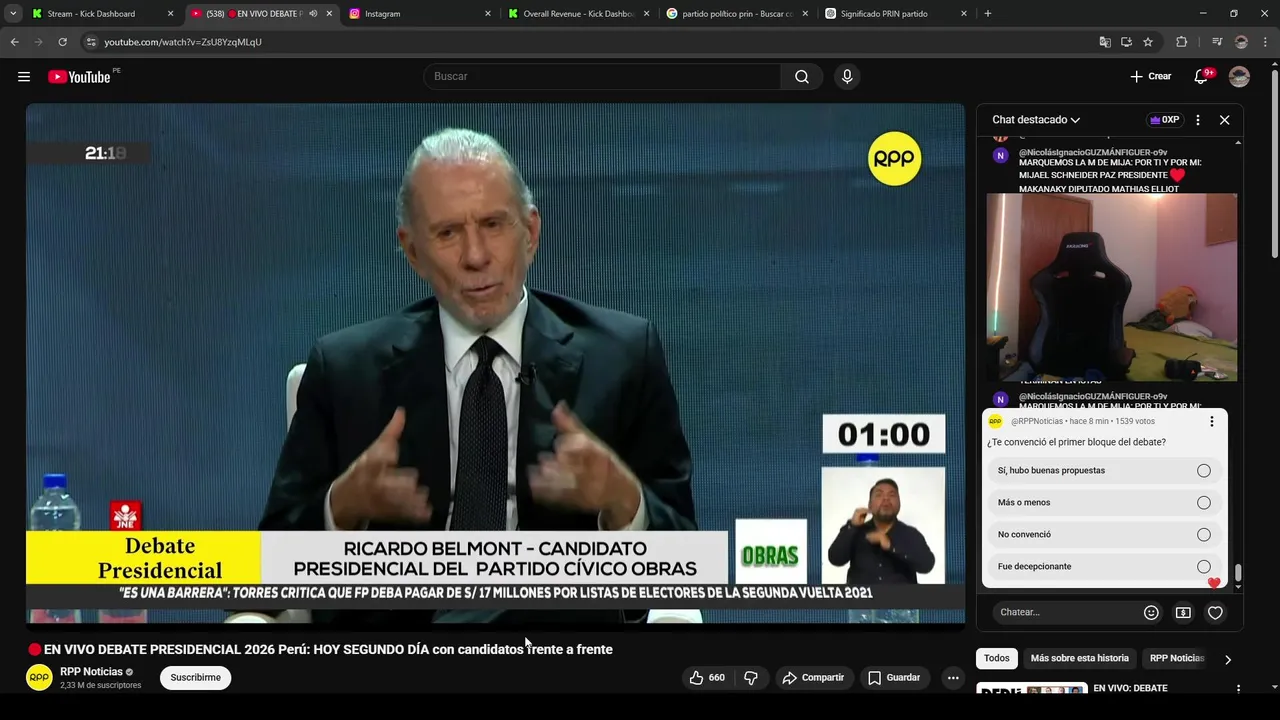Open more actions menu beside Guardar
This screenshot has width=1280, height=720.
953,678
